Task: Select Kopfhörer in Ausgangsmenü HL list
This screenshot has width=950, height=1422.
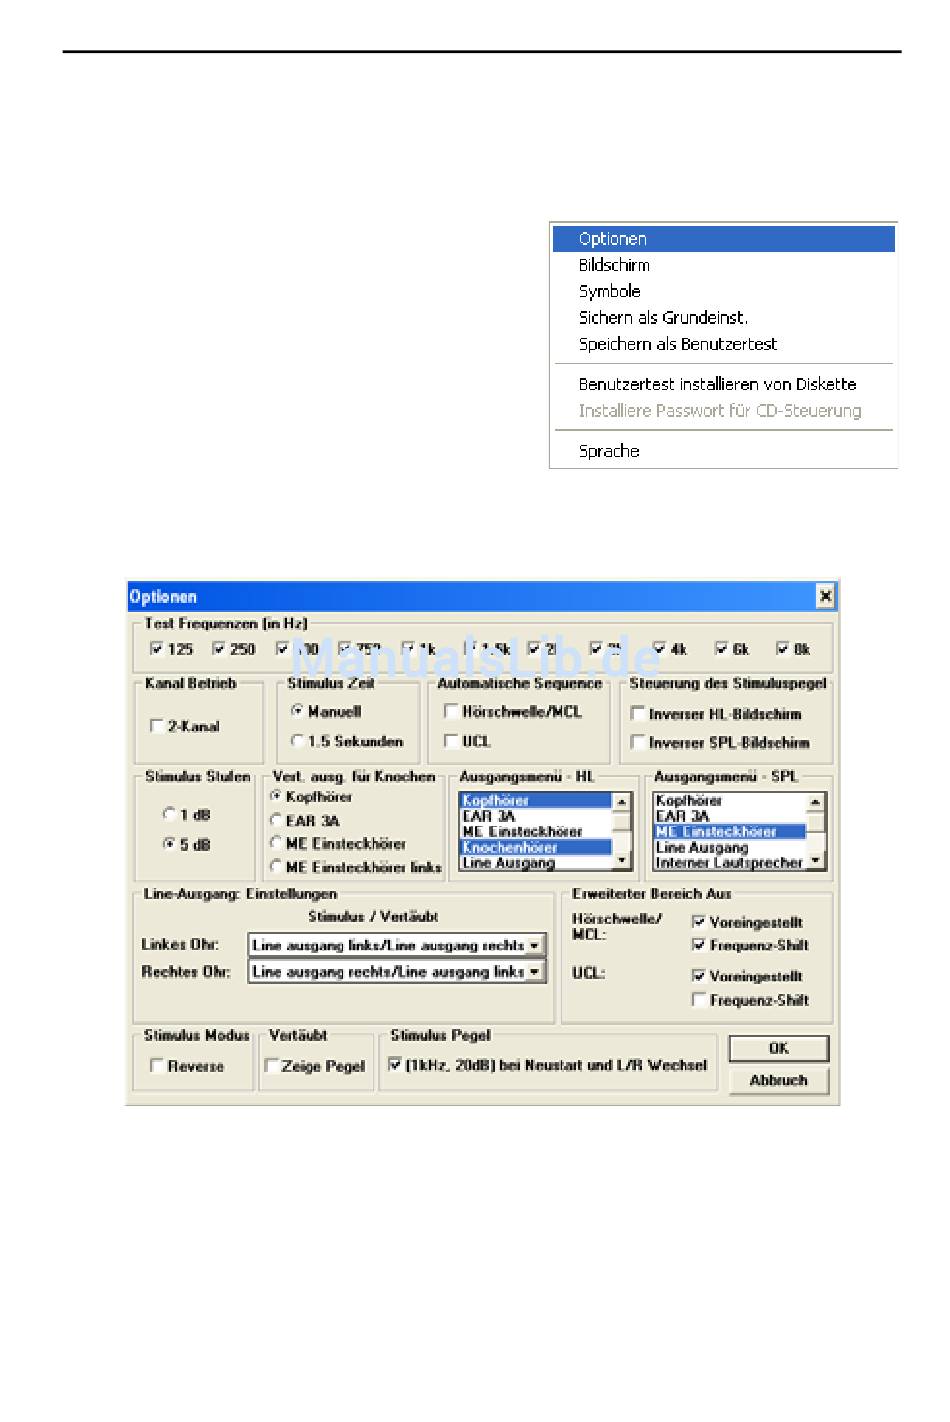Action: coord(536,801)
